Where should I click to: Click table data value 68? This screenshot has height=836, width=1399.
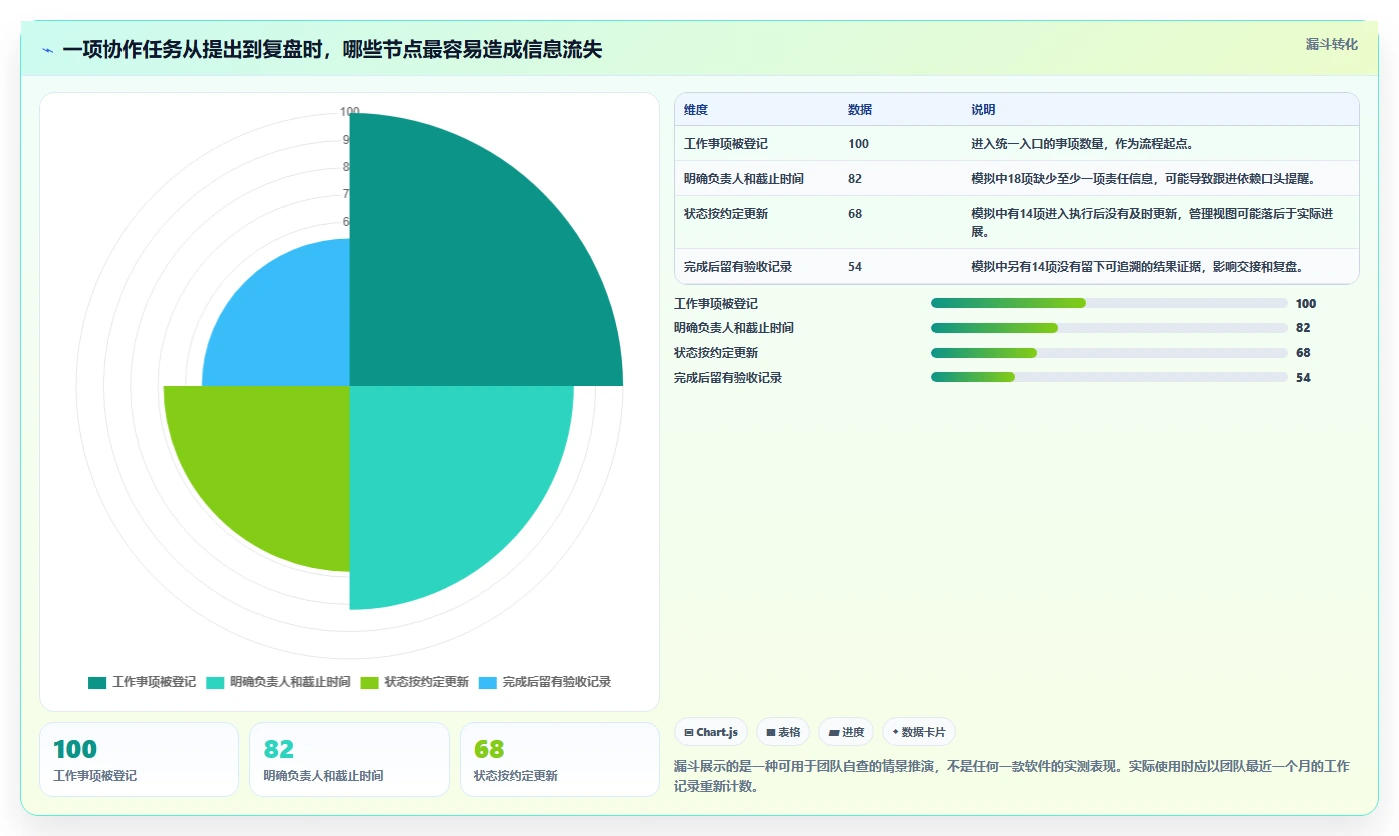coord(855,214)
